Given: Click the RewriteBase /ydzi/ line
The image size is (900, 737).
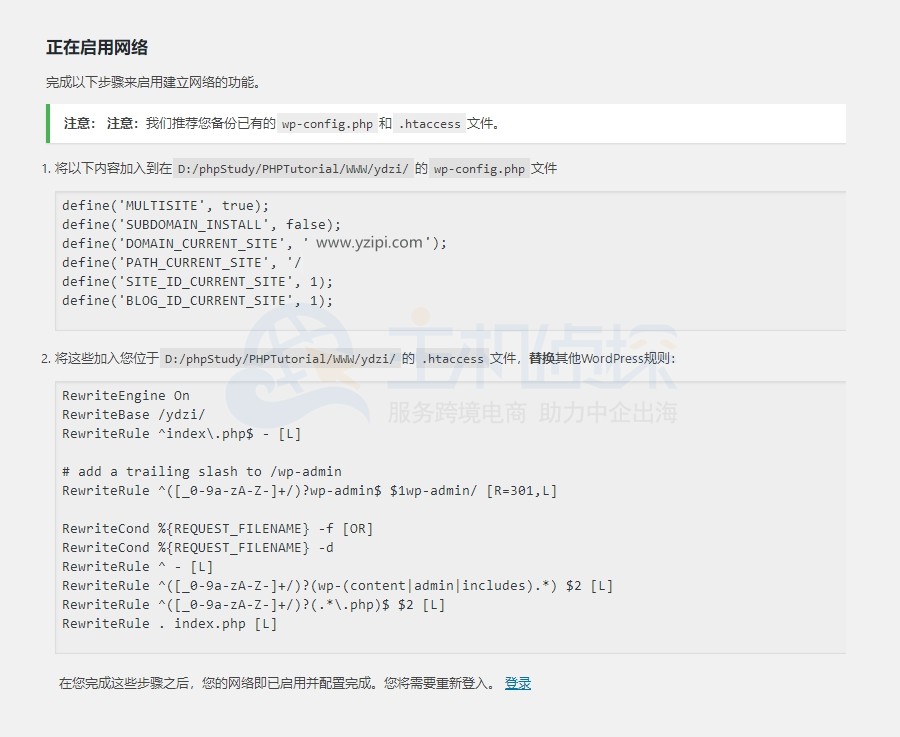Looking at the screenshot, I should click(133, 414).
